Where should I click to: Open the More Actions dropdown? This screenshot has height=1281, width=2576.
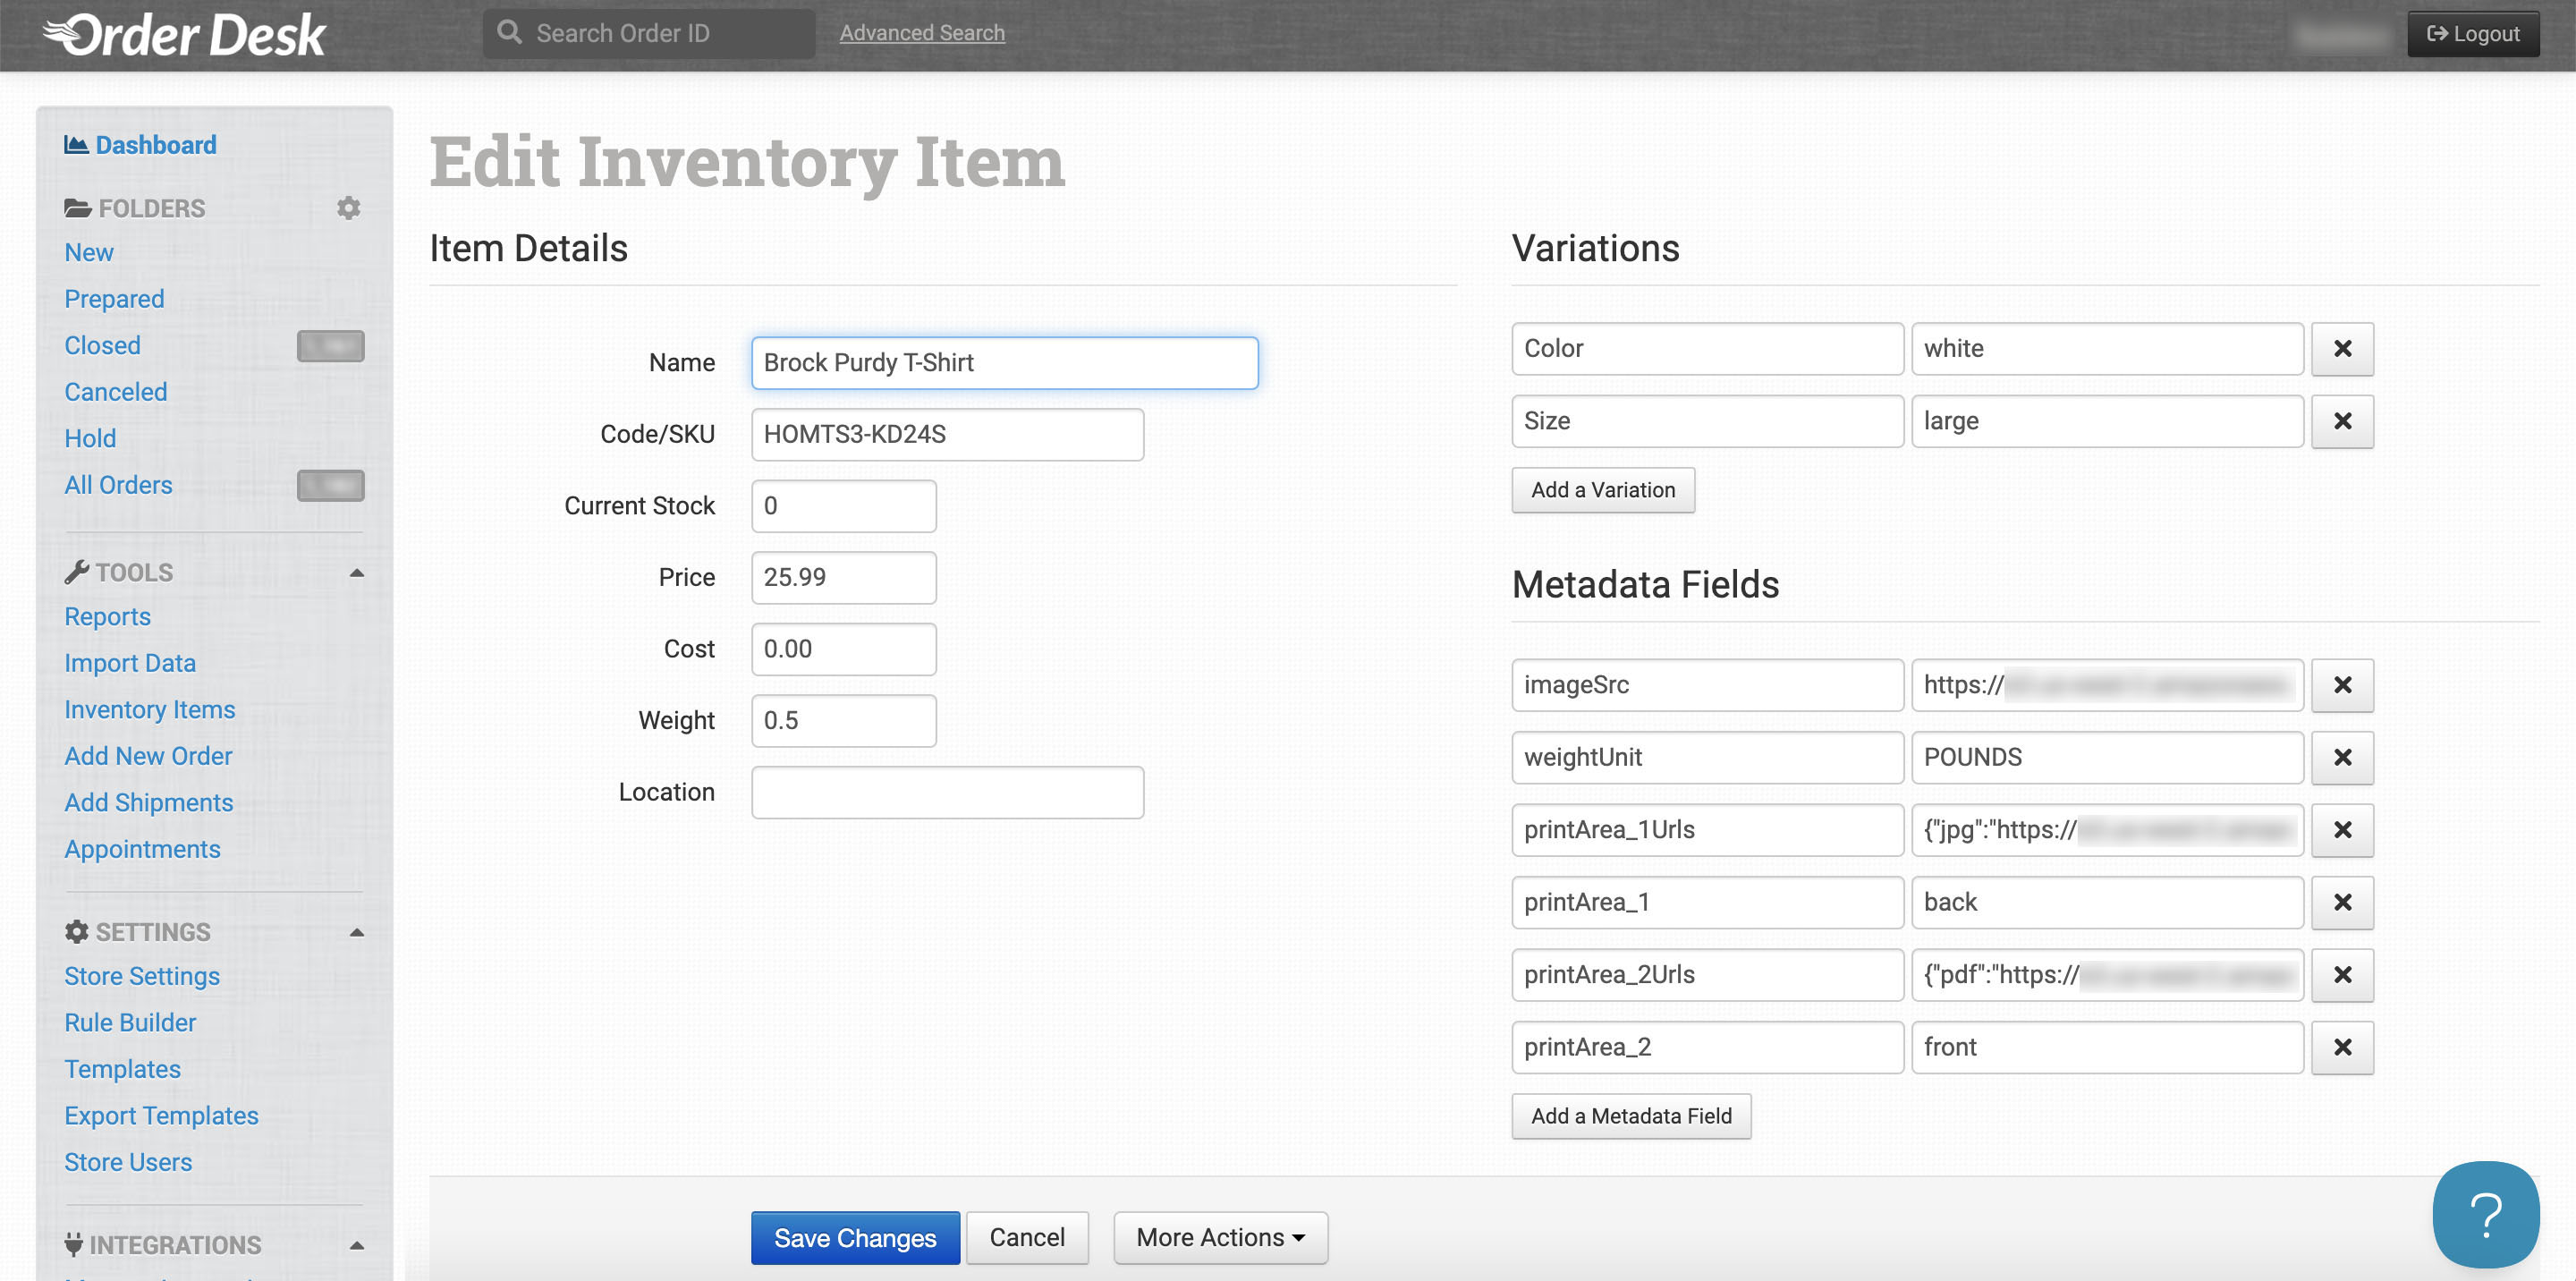click(1220, 1237)
